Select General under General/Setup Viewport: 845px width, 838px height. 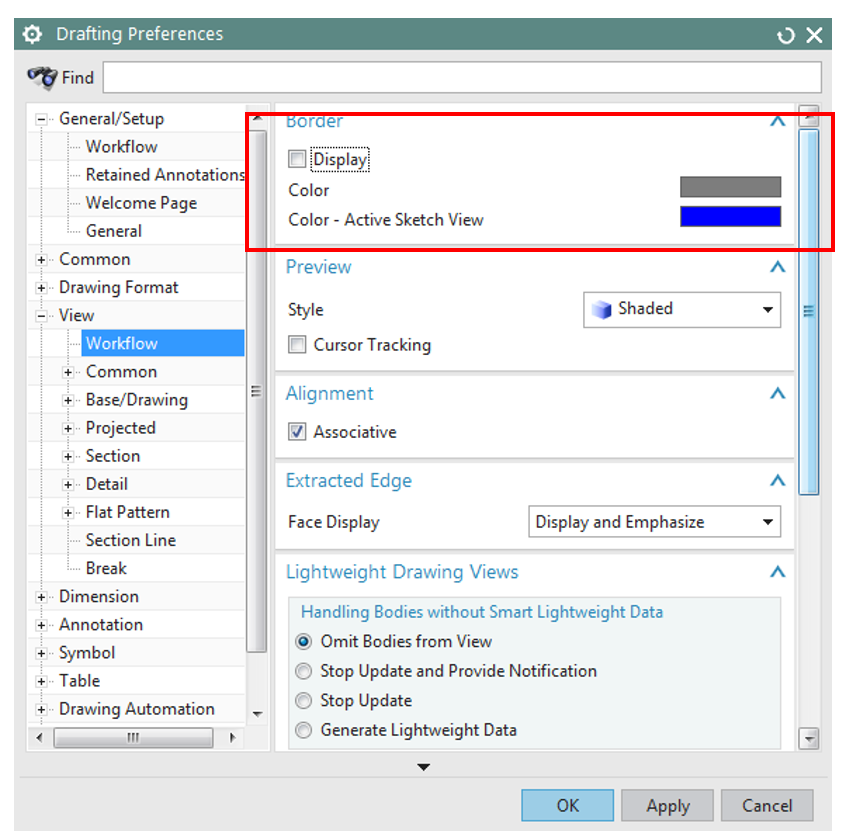click(x=114, y=231)
